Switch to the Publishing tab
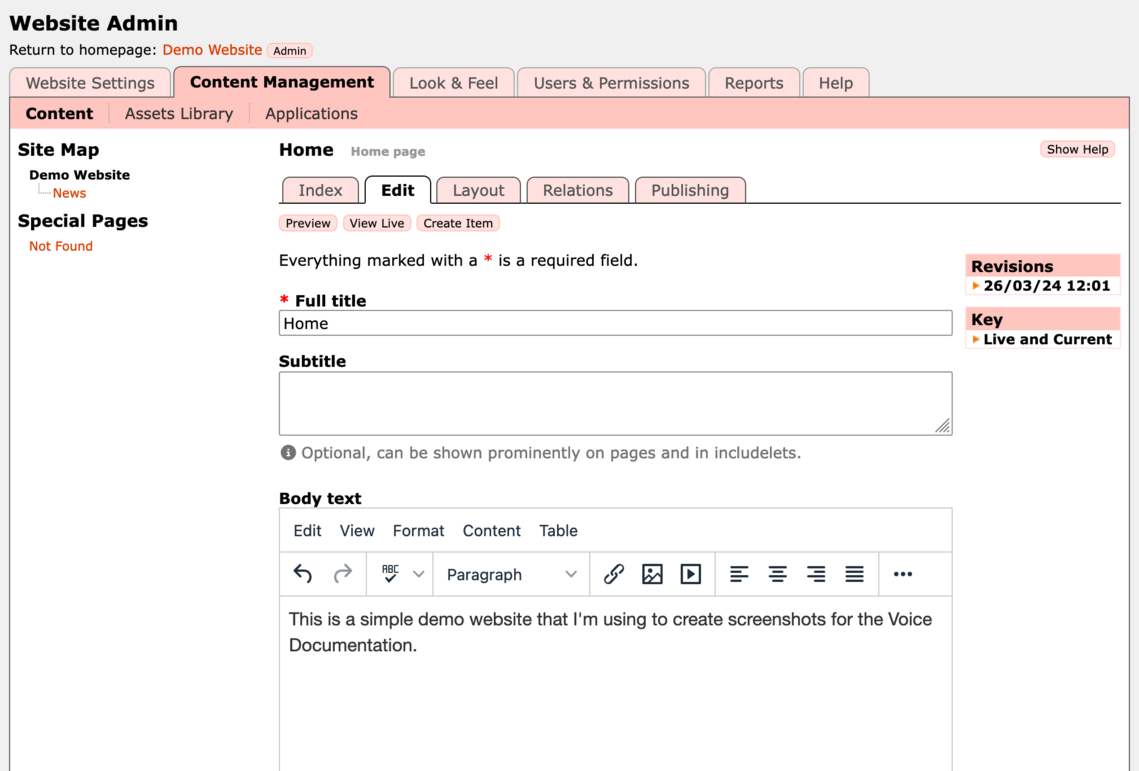This screenshot has height=771, width=1139. click(690, 190)
